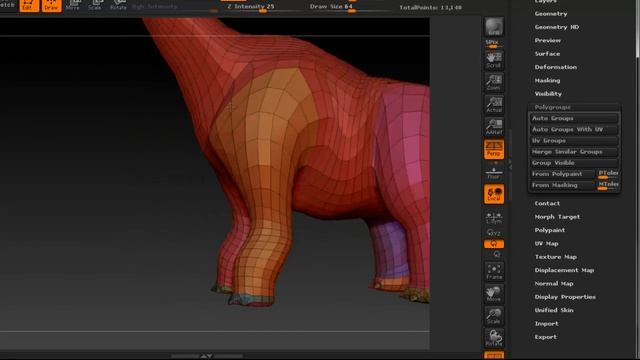Click the BPR render icon

pos(494,27)
